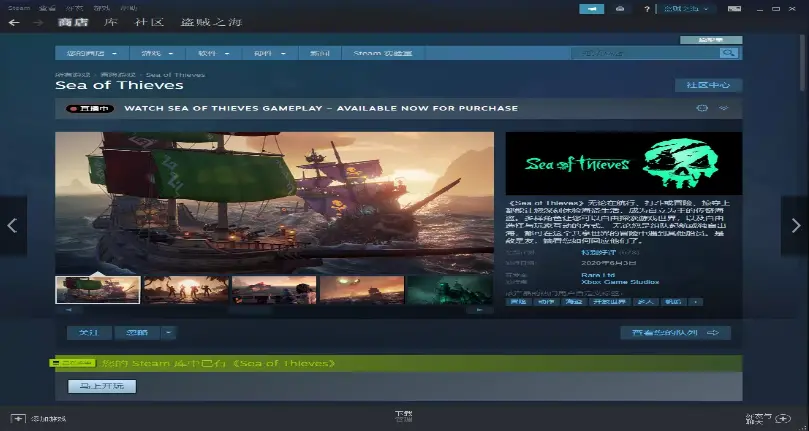Open the question mark help icon

(646, 9)
